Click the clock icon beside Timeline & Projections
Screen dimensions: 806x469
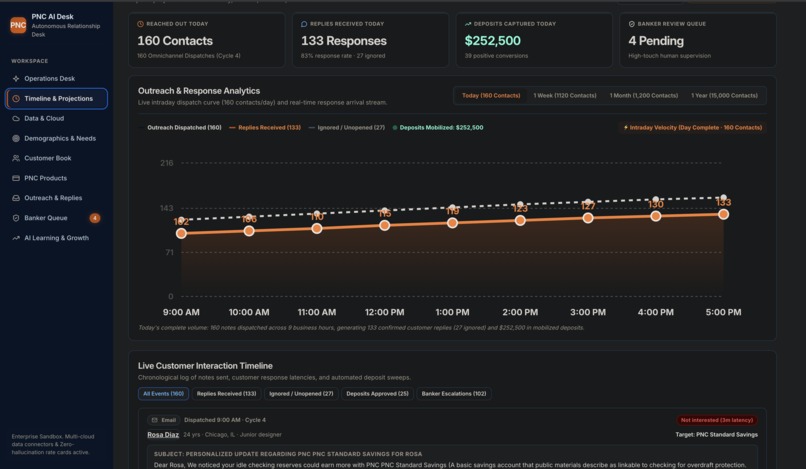16,99
